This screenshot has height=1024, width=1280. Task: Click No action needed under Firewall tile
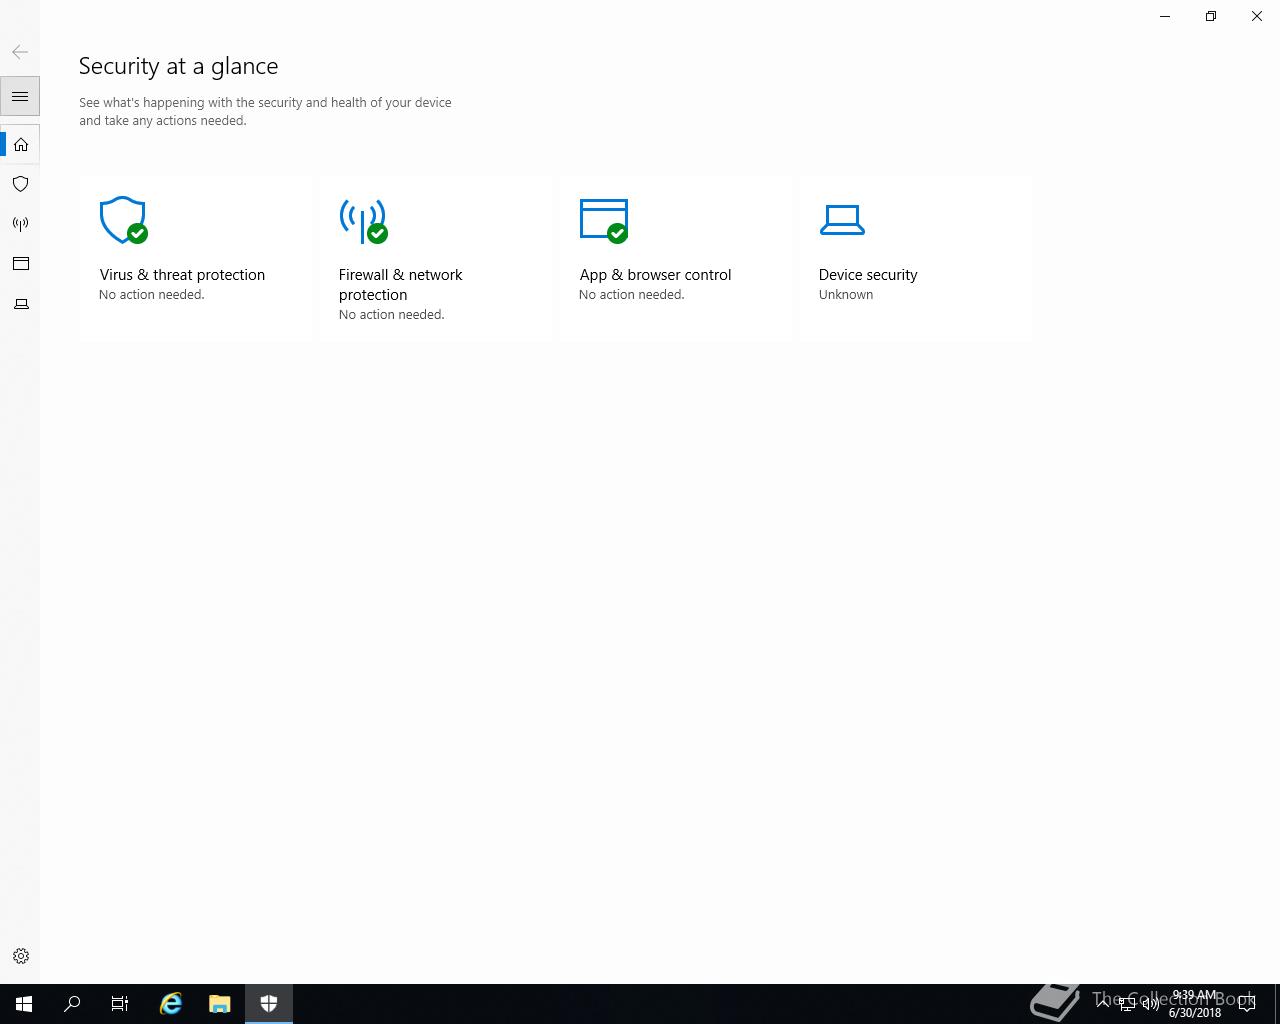[391, 315]
